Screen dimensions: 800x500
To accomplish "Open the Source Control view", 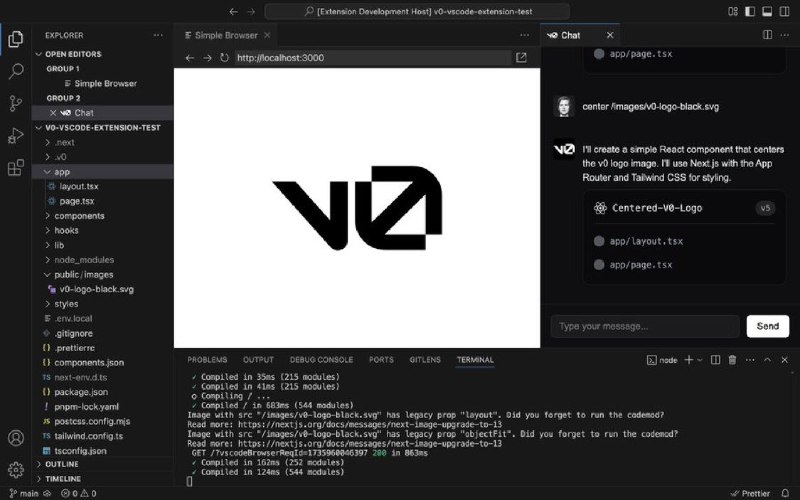I will click(16, 104).
